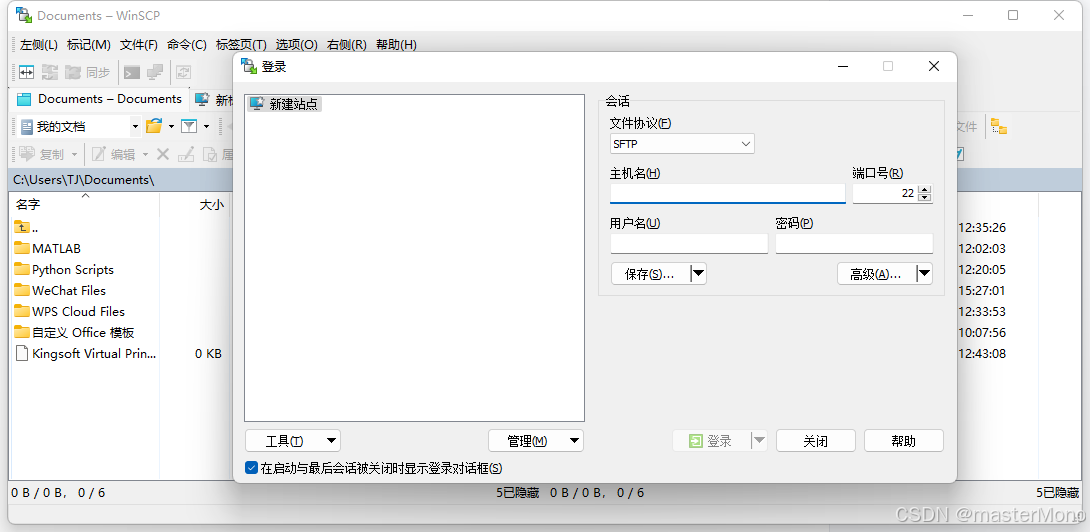This screenshot has height=532, width=1090.
Task: Expand the arrow beside open folder icon
Action: [171, 127]
